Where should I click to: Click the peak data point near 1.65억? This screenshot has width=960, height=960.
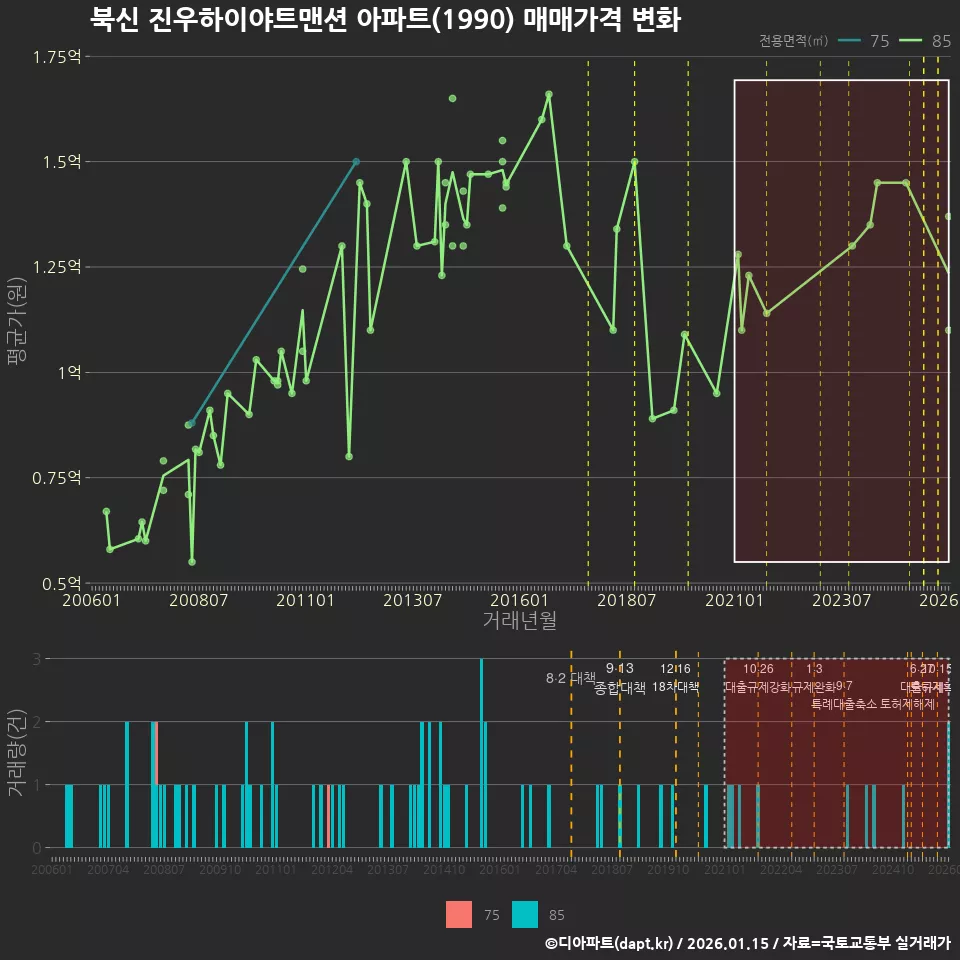click(549, 94)
